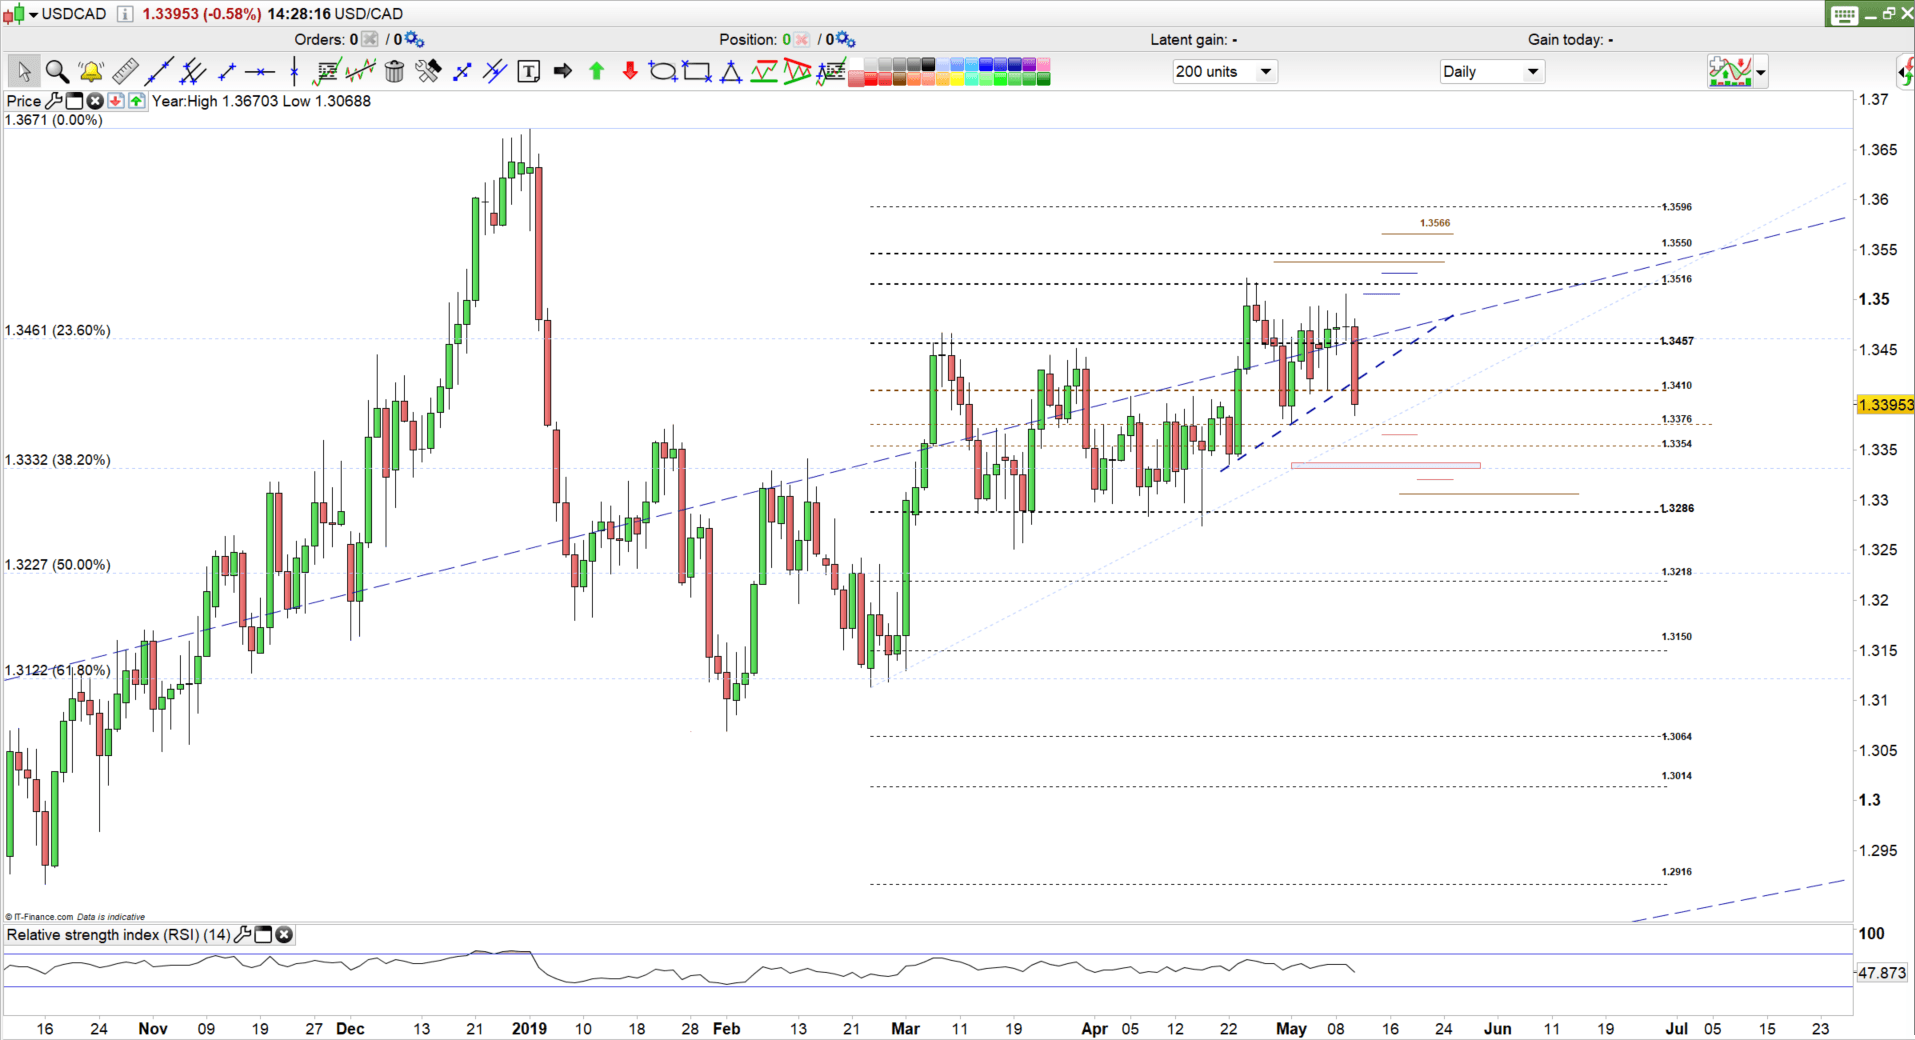Click Year High 1.36703 Low 1.30688 text
Viewport: 1915px width, 1040px height.
tap(261, 101)
